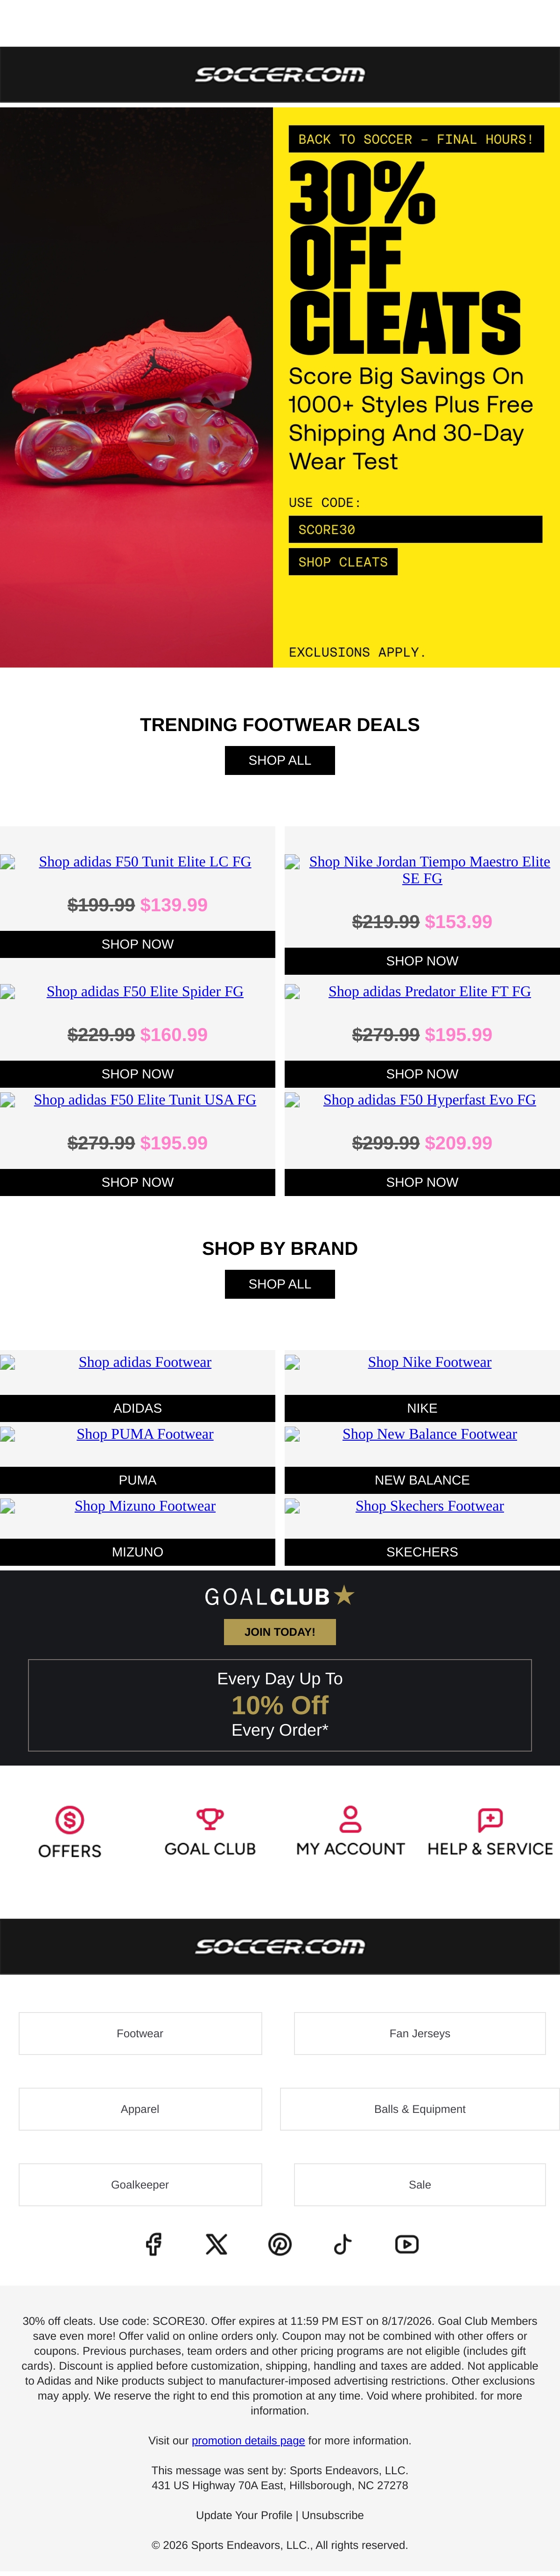Open the TikTok social icon

pos(343,2244)
